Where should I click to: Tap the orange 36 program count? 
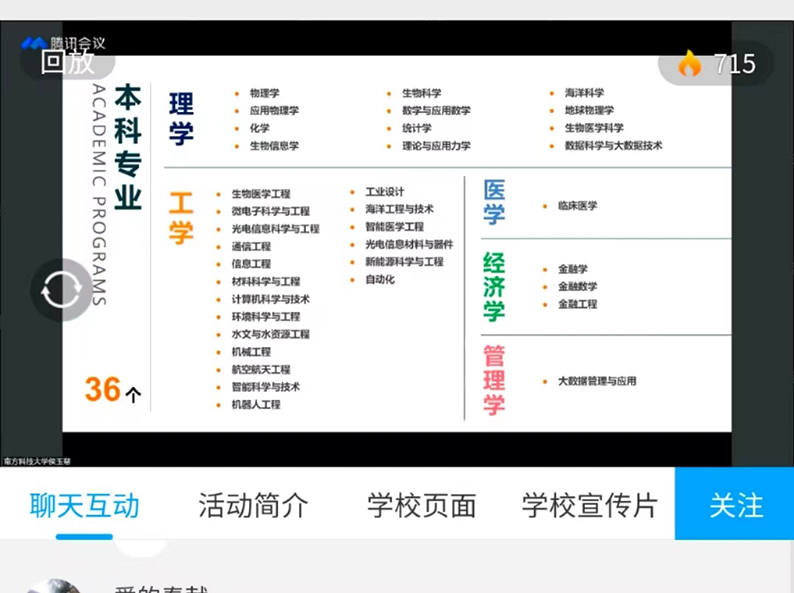(x=103, y=389)
